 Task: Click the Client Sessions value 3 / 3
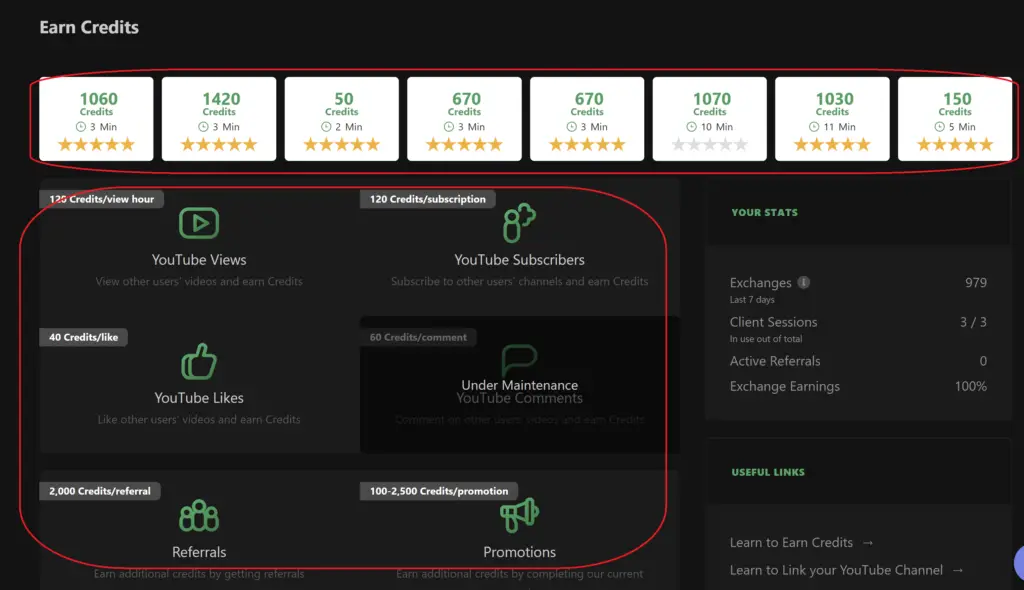click(973, 321)
